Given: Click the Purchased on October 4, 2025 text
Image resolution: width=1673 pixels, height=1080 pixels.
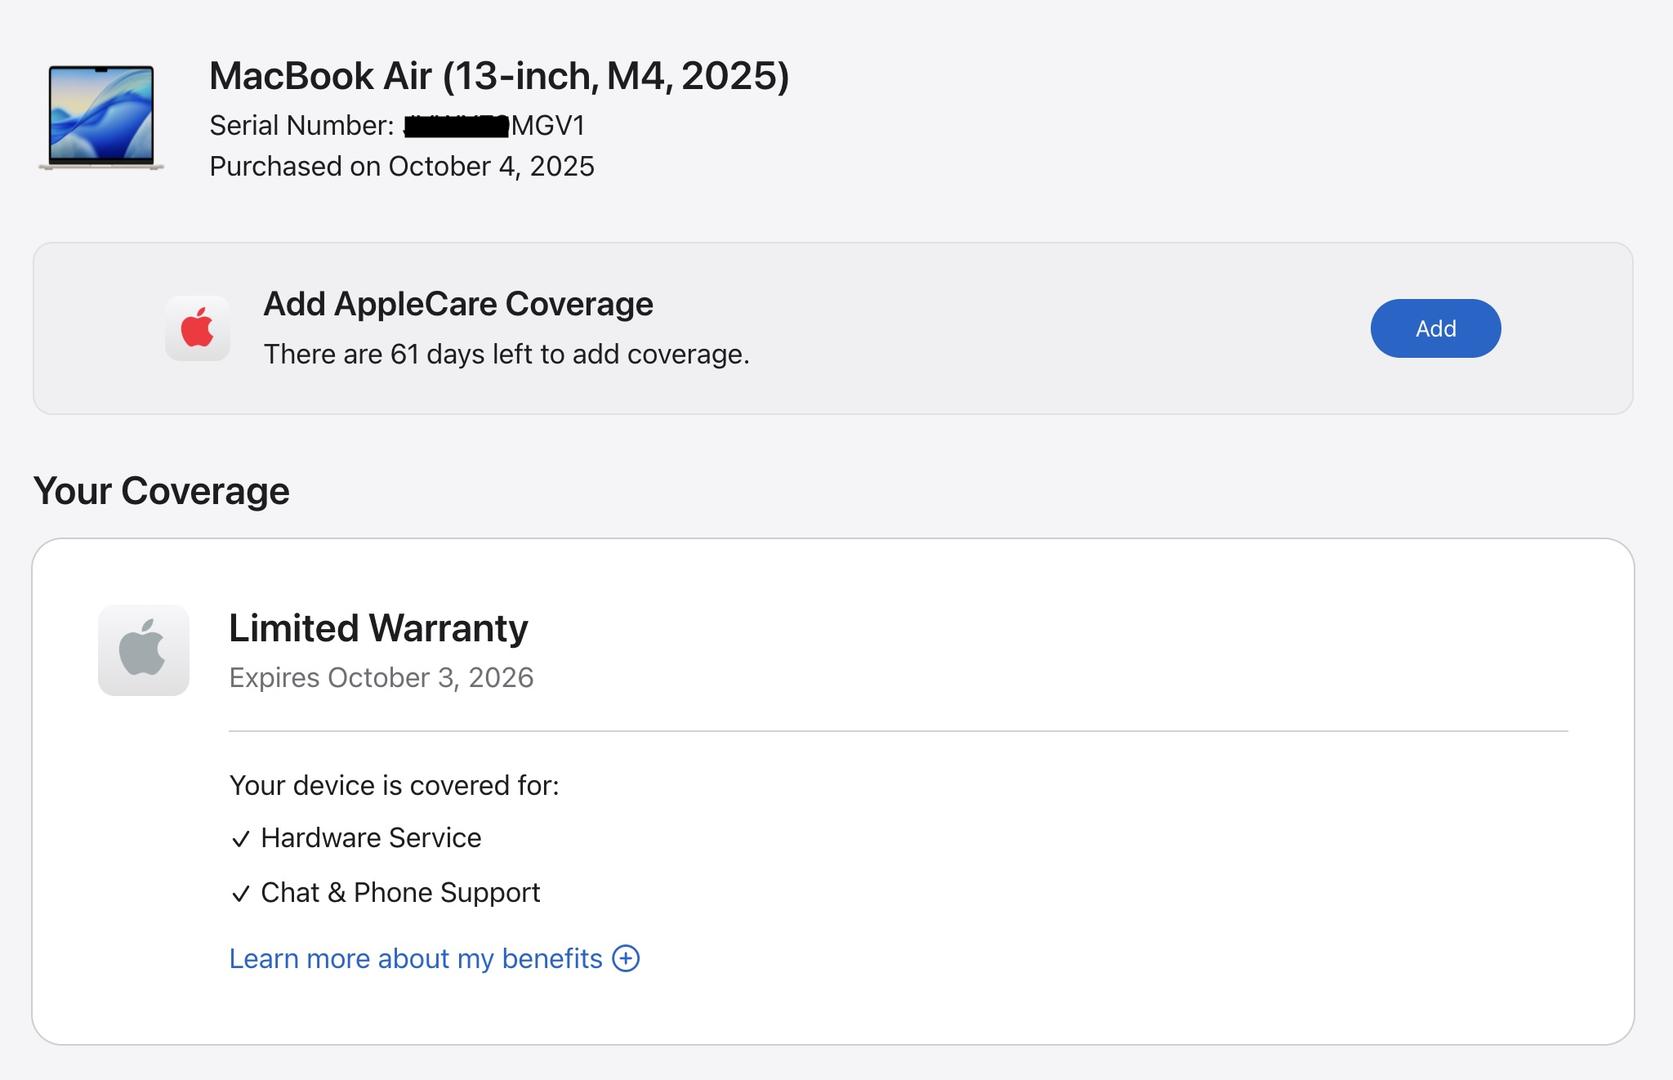Looking at the screenshot, I should pyautogui.click(x=401, y=166).
